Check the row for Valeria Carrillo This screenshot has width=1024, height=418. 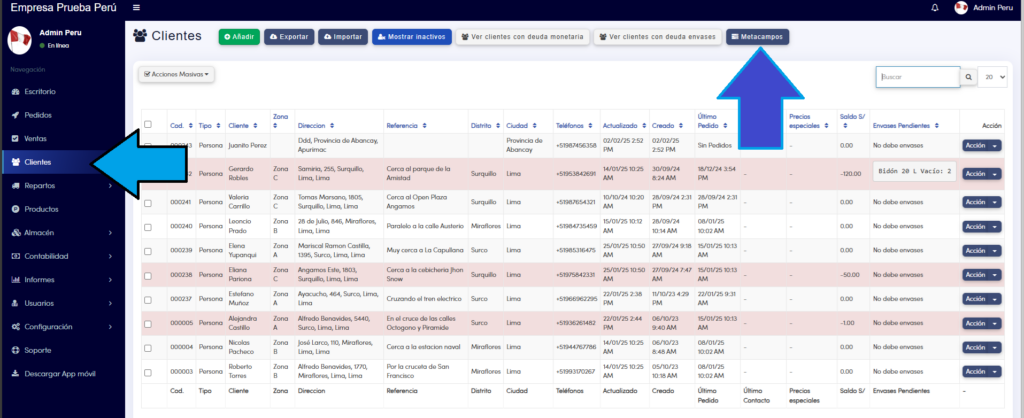coord(148,203)
